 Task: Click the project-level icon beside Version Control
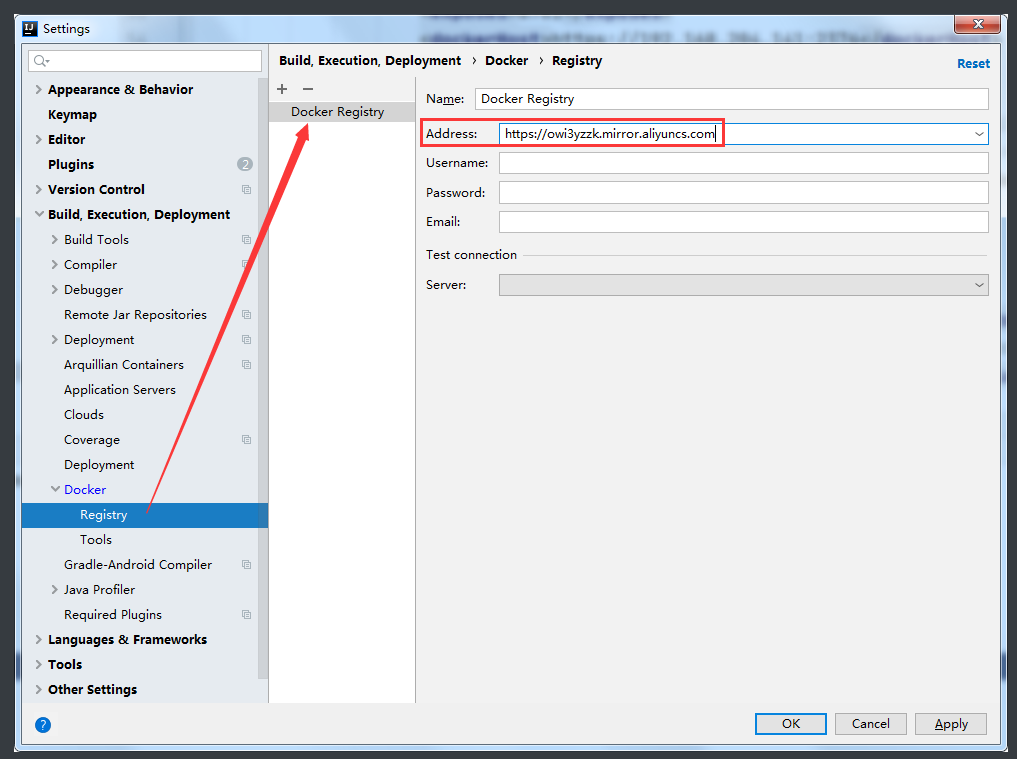point(246,189)
